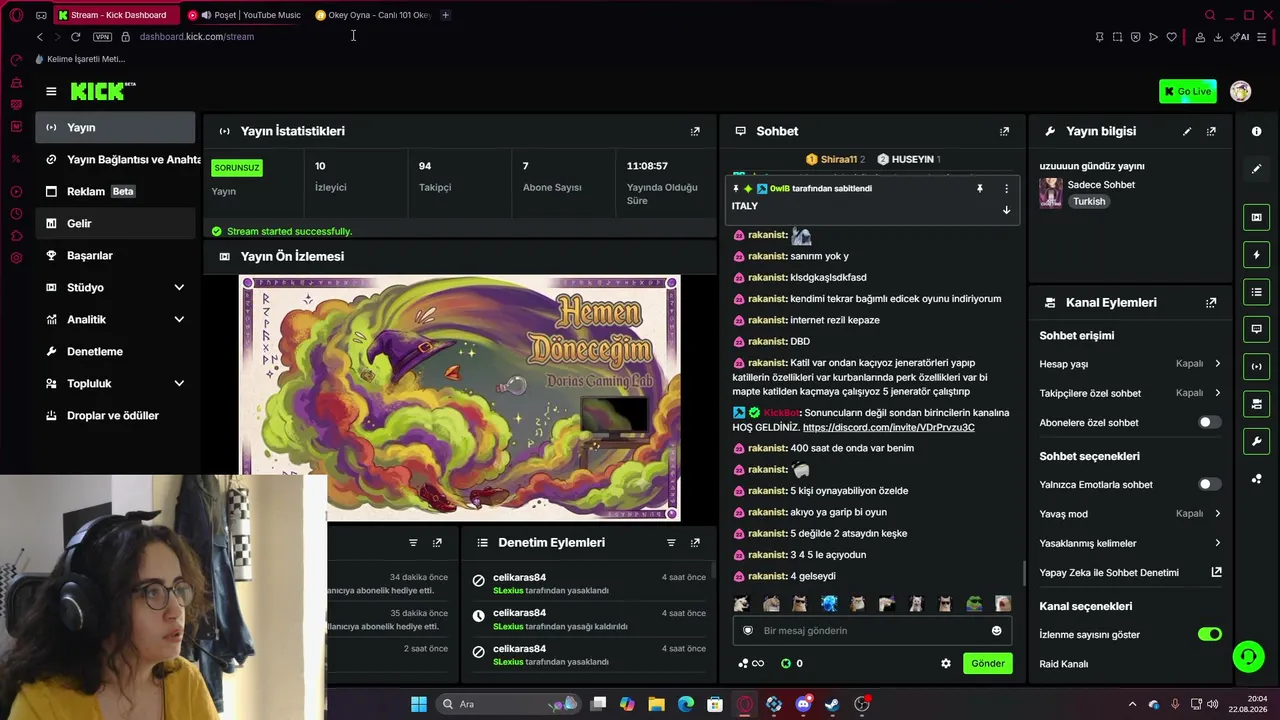
Task: Open the emoji picker in message box
Action: pyautogui.click(x=996, y=630)
